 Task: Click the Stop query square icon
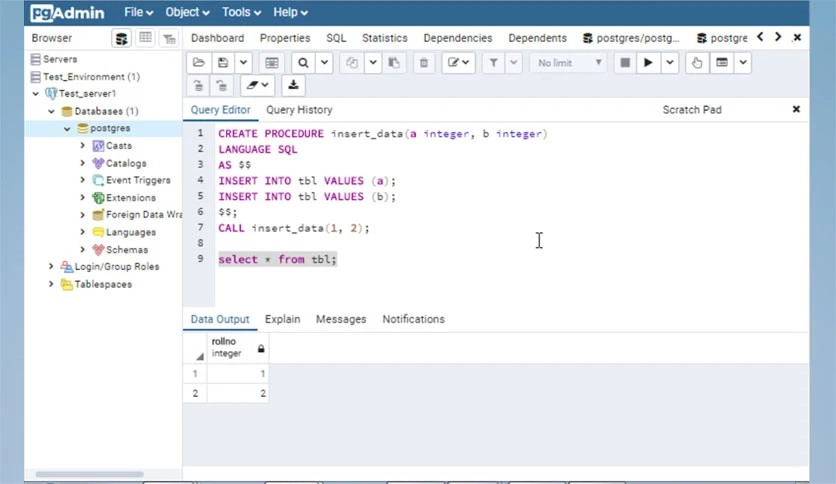pos(625,63)
